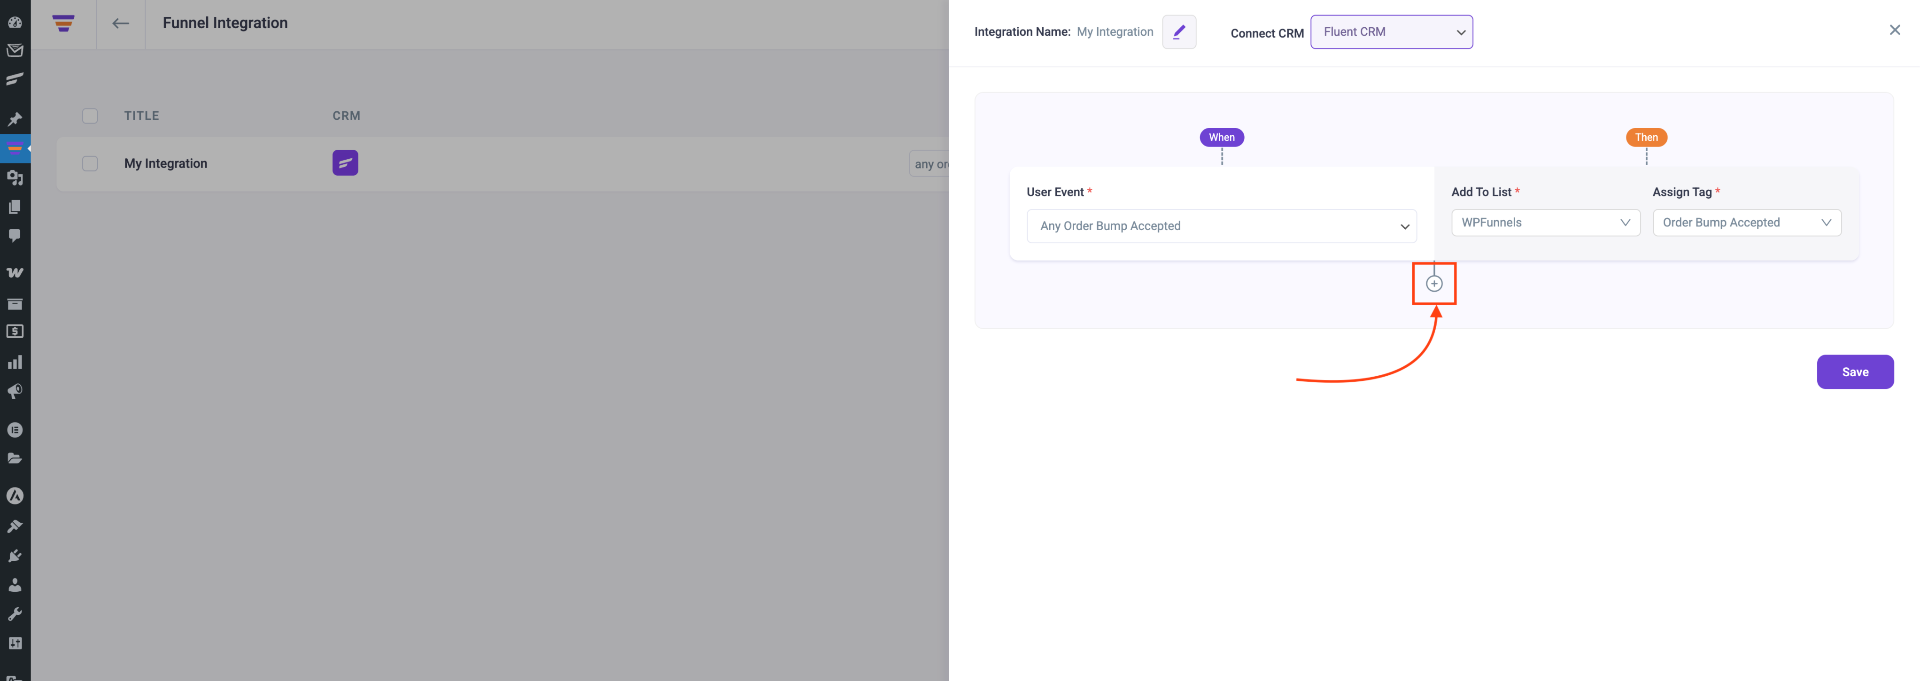1920x681 pixels.
Task: Click the Save button
Action: tap(1855, 371)
